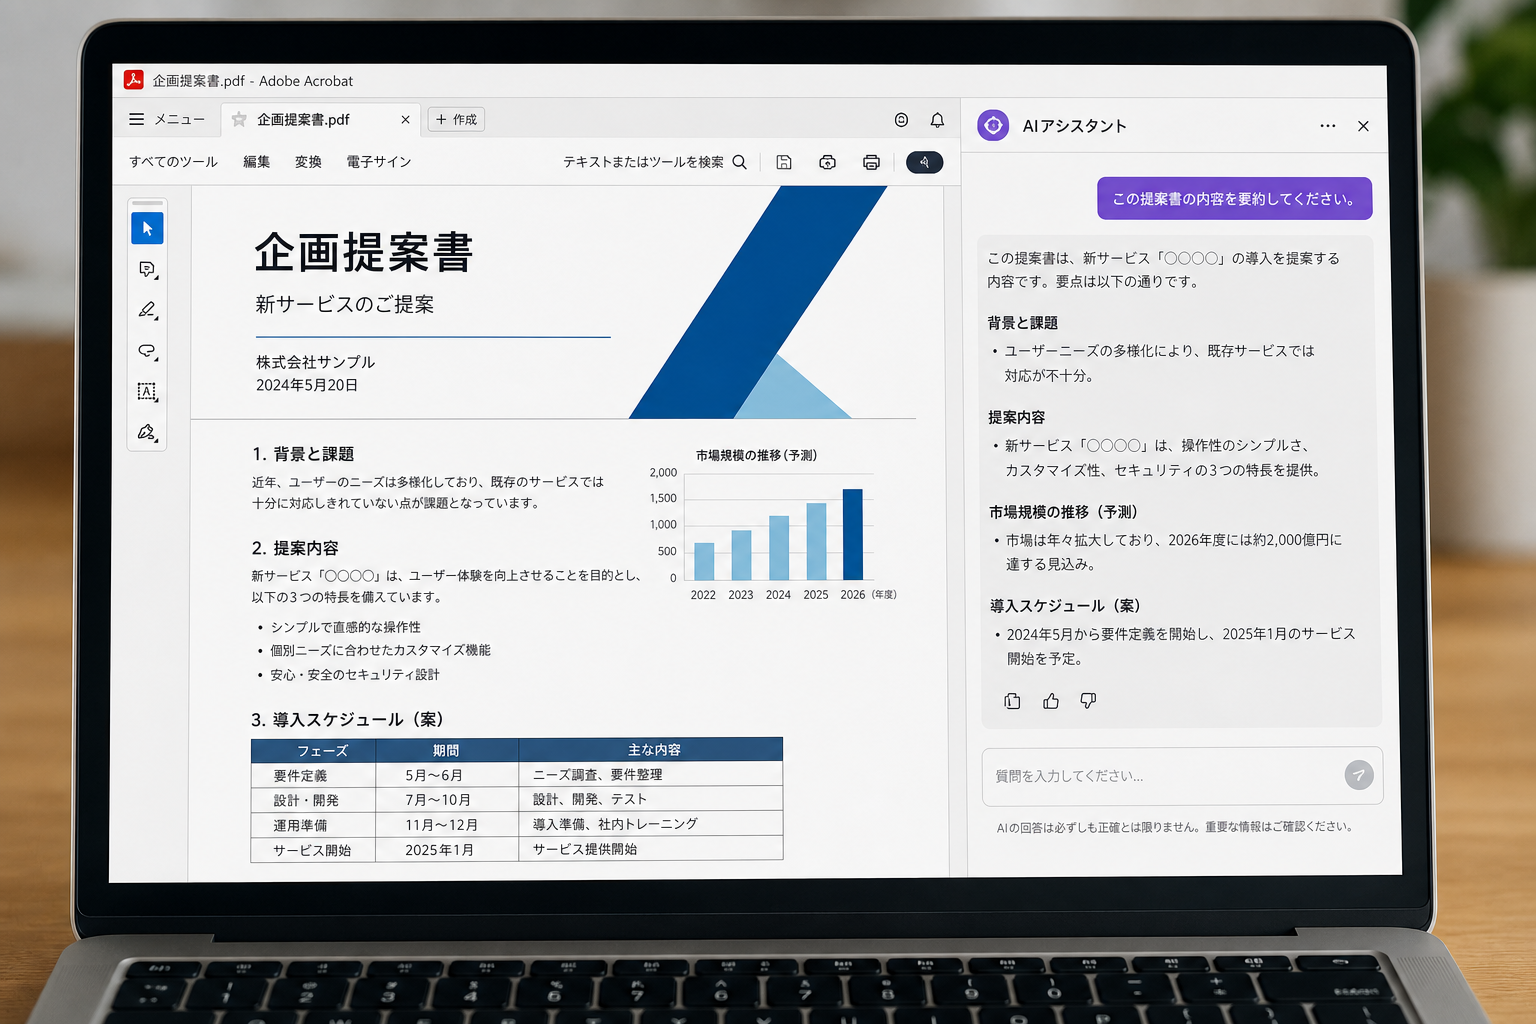Image resolution: width=1536 pixels, height=1024 pixels.
Task: Click bullet 安心・安全のセキュリティ設計
Action: [355, 675]
